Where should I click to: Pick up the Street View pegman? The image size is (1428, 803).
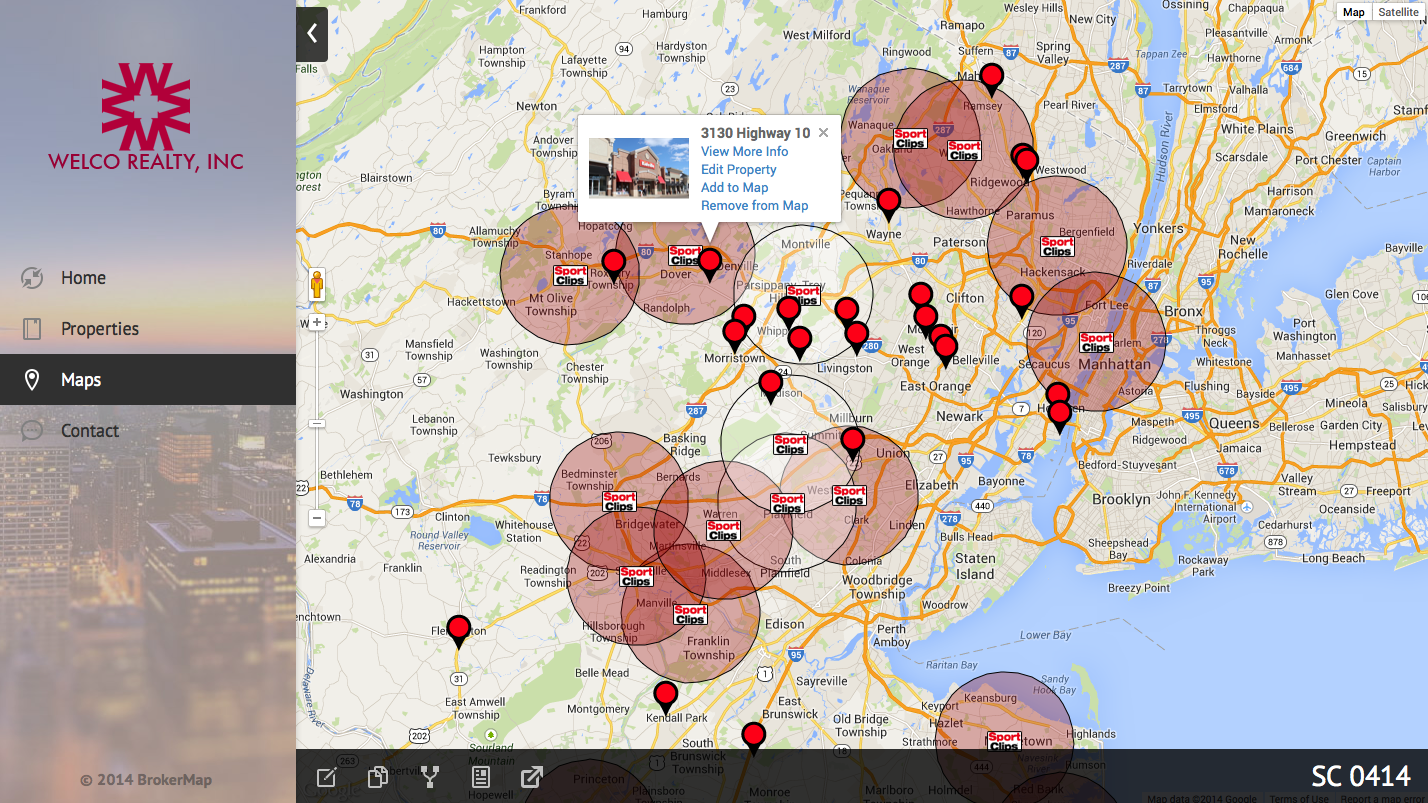click(x=317, y=285)
